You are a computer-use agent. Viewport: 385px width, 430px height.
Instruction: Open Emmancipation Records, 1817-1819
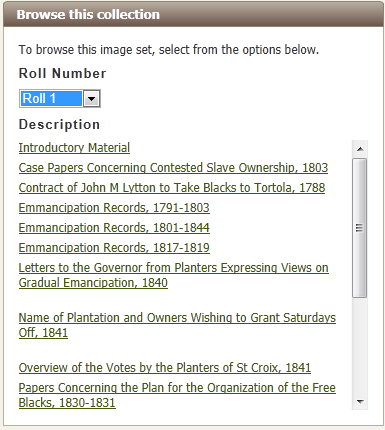point(114,248)
